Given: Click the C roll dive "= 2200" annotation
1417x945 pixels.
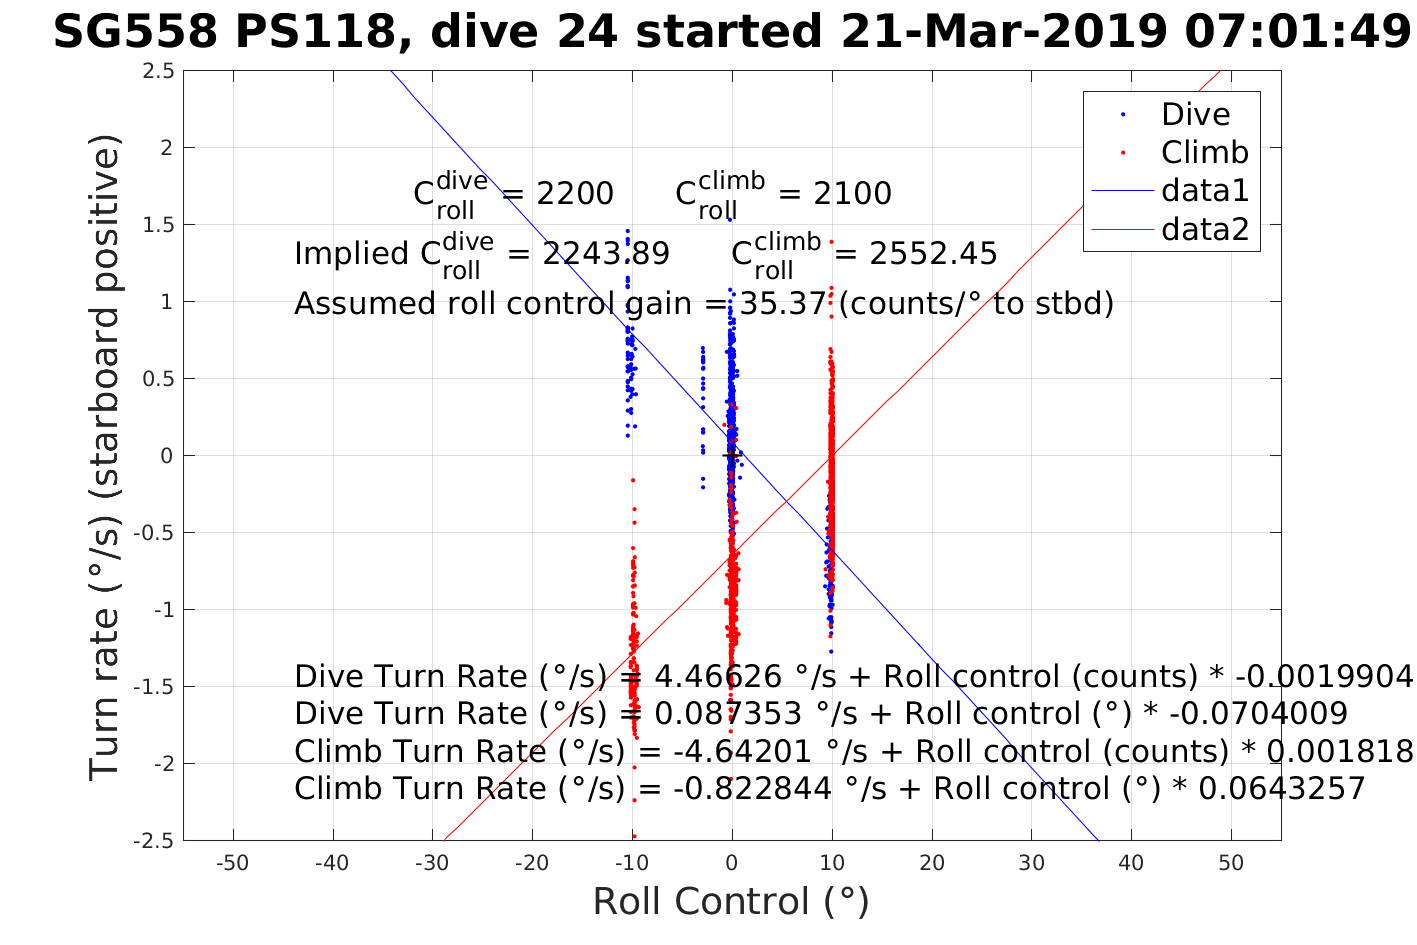Looking at the screenshot, I should 514,193.
